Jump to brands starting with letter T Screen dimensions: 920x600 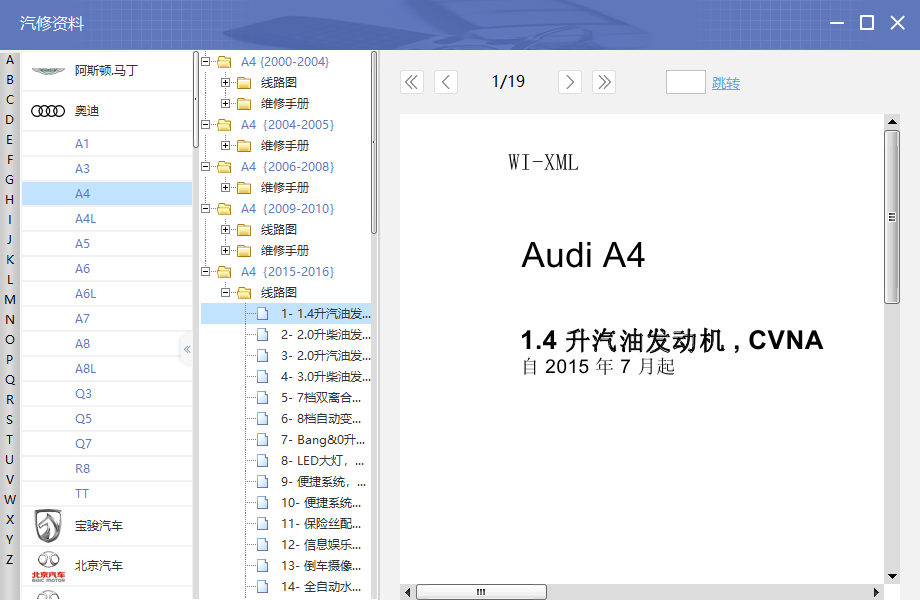[x=9, y=439]
